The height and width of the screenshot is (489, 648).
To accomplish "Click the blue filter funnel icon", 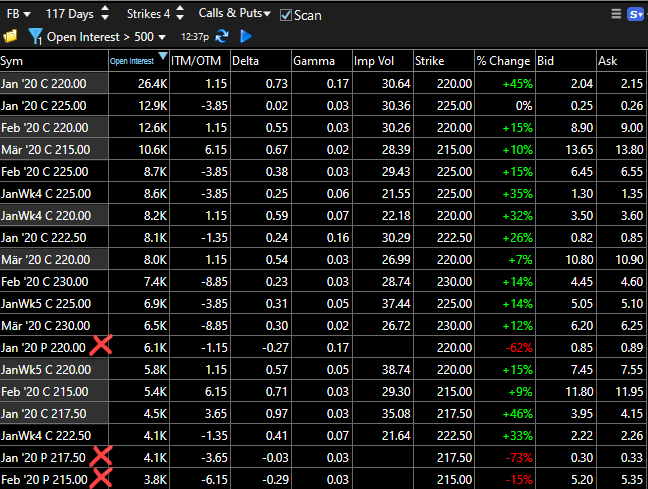I will pyautogui.click(x=36, y=36).
